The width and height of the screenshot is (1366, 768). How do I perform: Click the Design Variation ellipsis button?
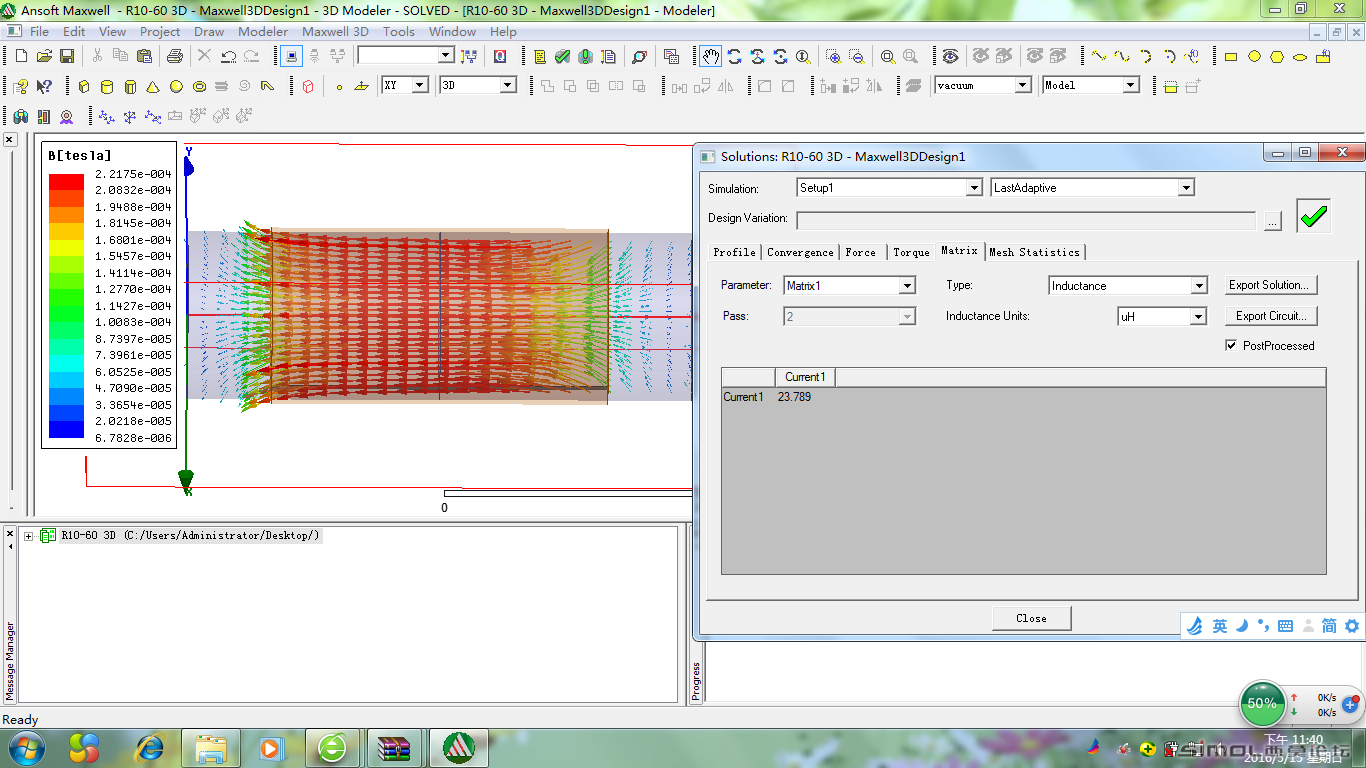(x=1272, y=222)
